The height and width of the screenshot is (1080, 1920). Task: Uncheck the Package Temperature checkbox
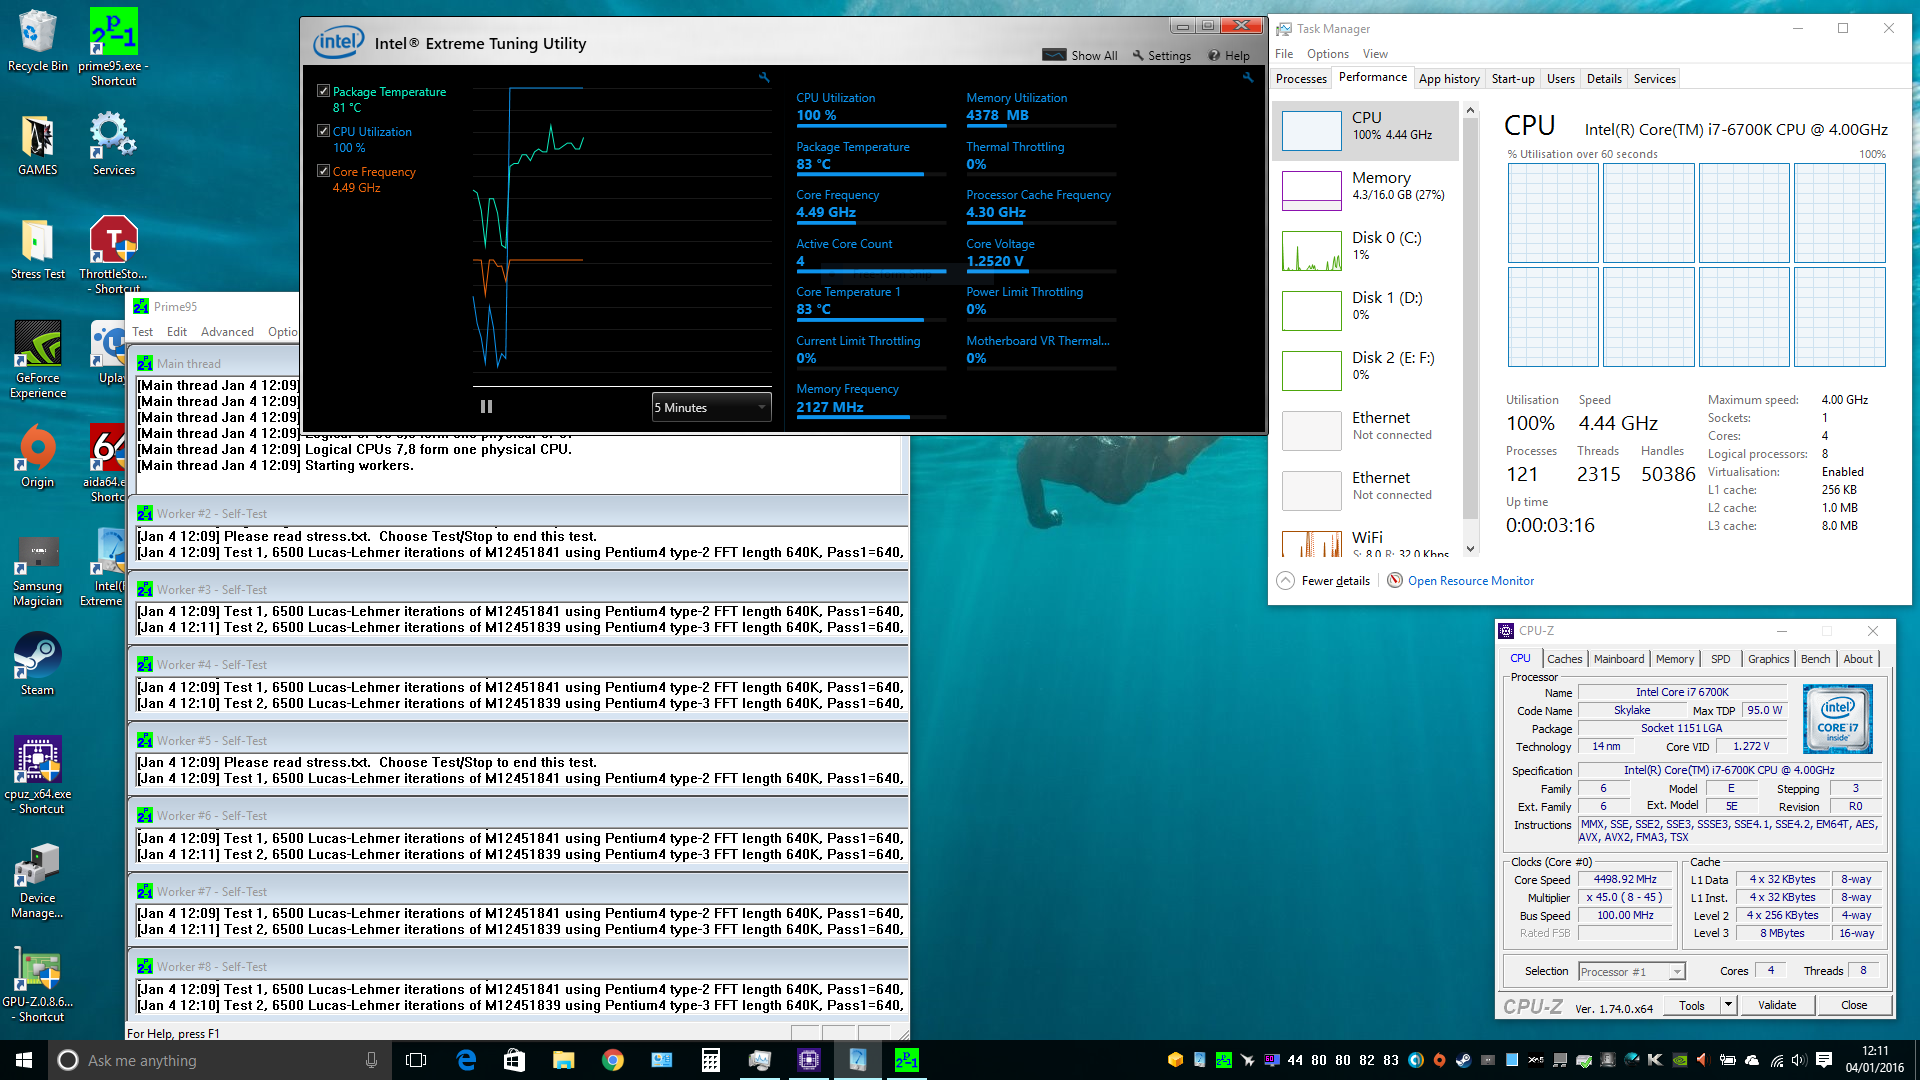coord(323,91)
